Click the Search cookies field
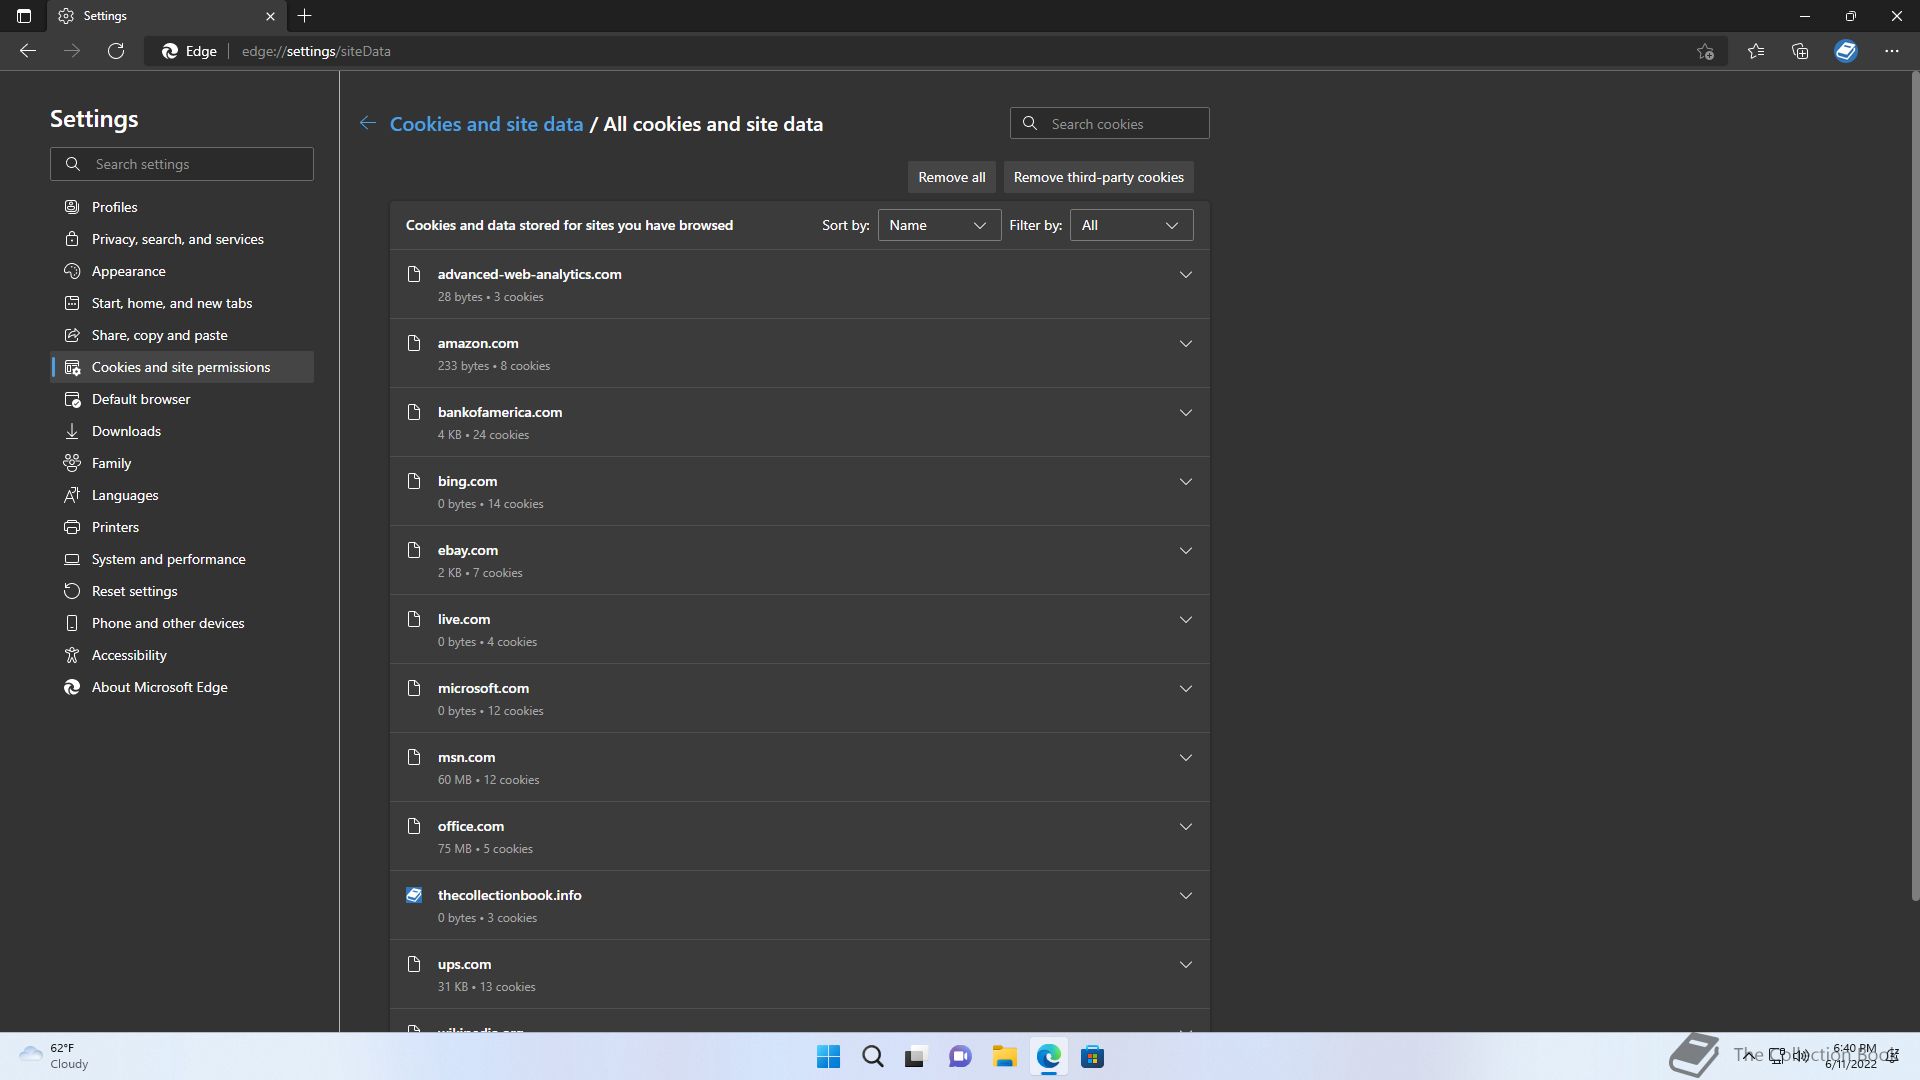The height and width of the screenshot is (1080, 1920). click(1109, 124)
